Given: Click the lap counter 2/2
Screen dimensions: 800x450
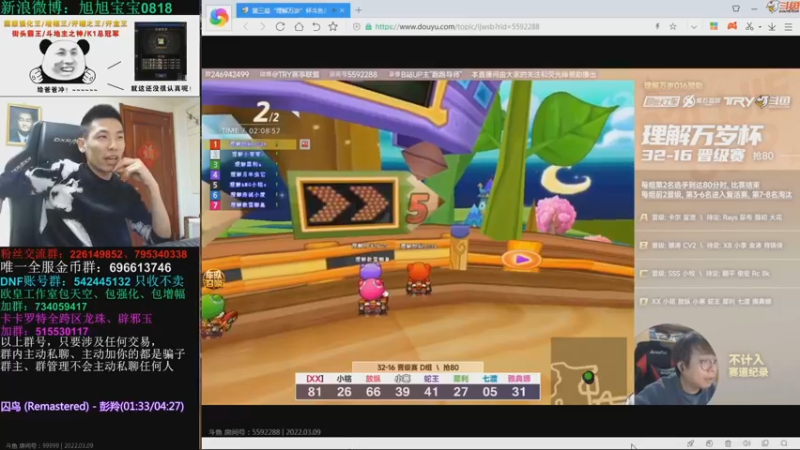Looking at the screenshot, I should (x=266, y=113).
